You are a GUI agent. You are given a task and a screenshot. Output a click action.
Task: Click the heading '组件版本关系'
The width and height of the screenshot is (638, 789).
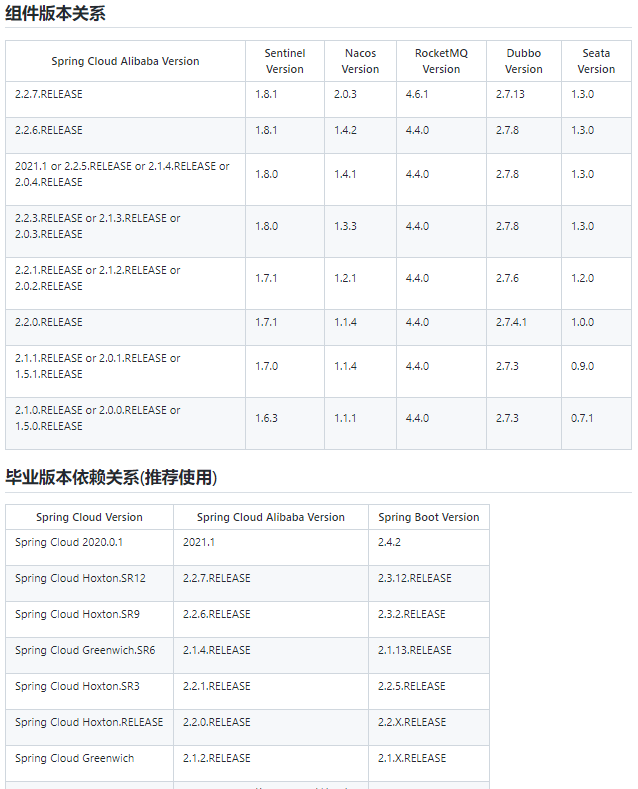[55, 14]
